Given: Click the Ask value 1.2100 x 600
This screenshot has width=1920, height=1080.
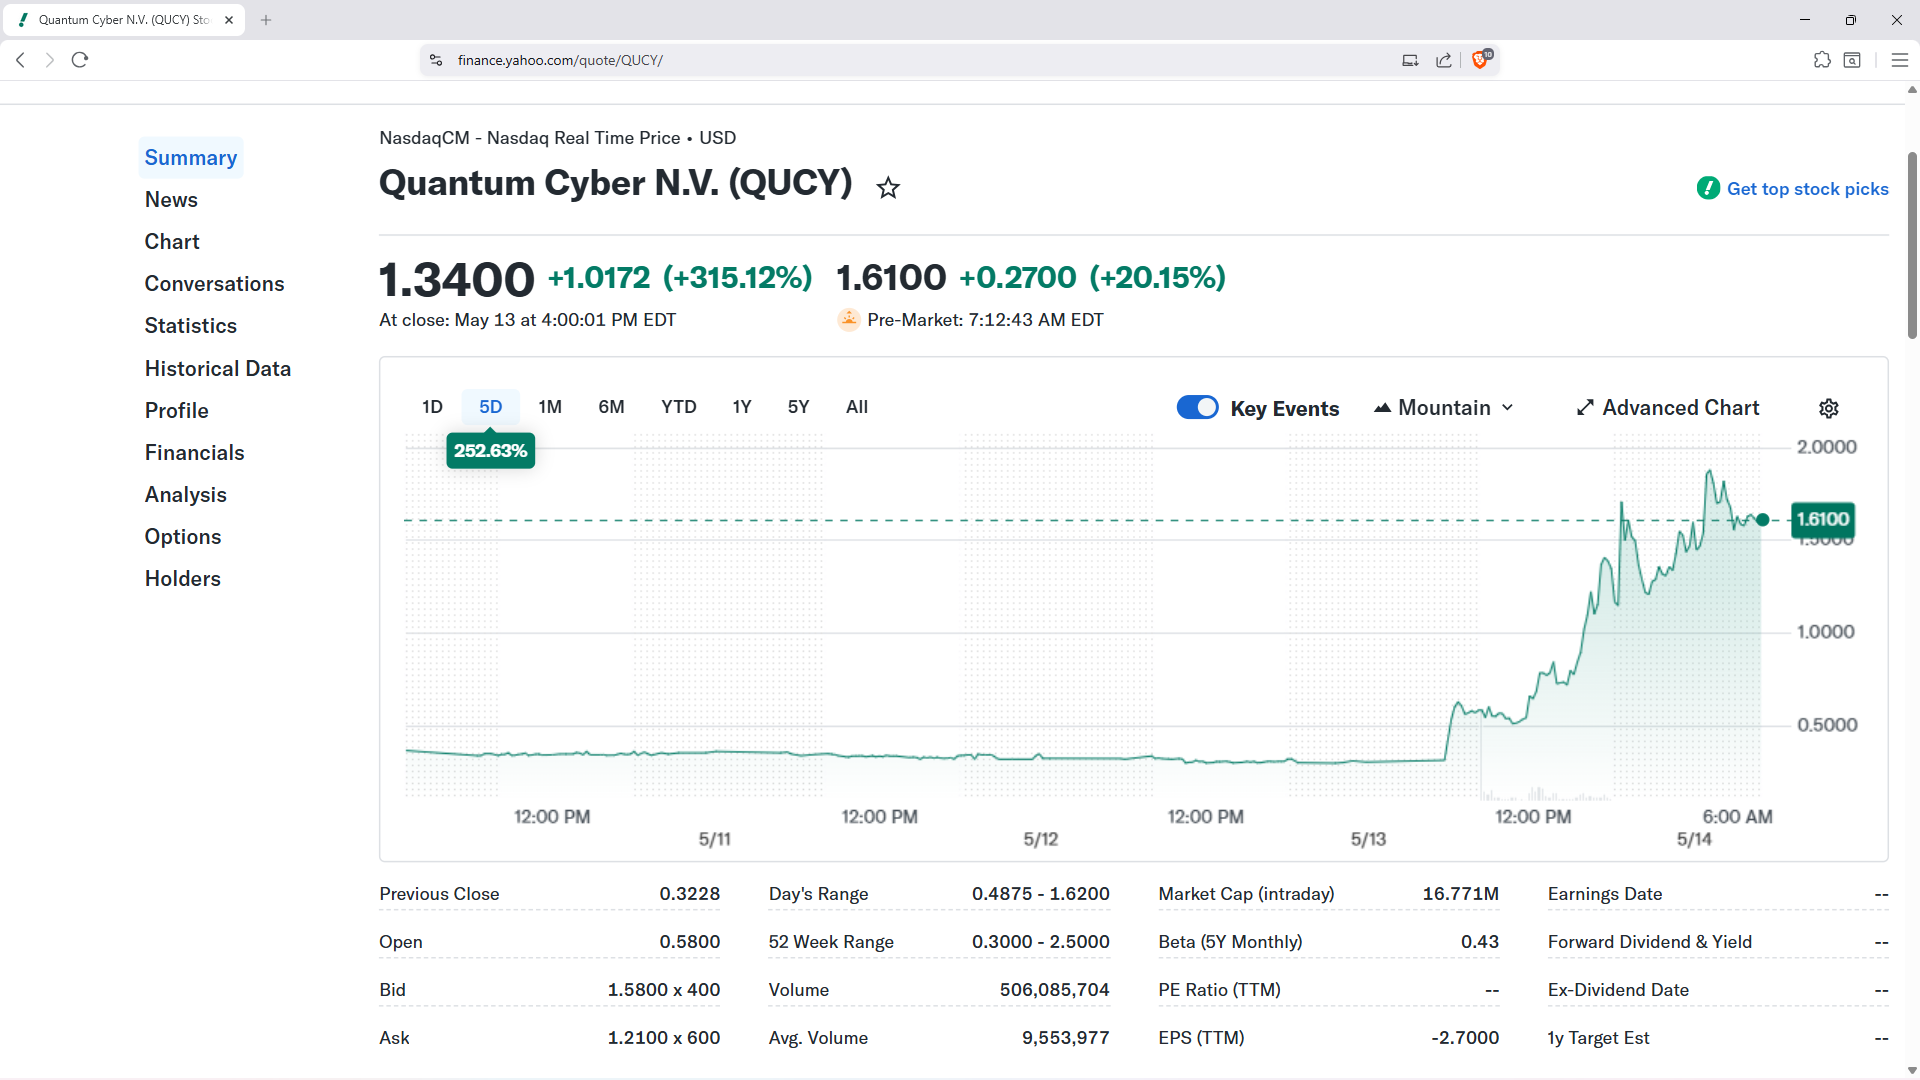Looking at the screenshot, I should tap(663, 1038).
